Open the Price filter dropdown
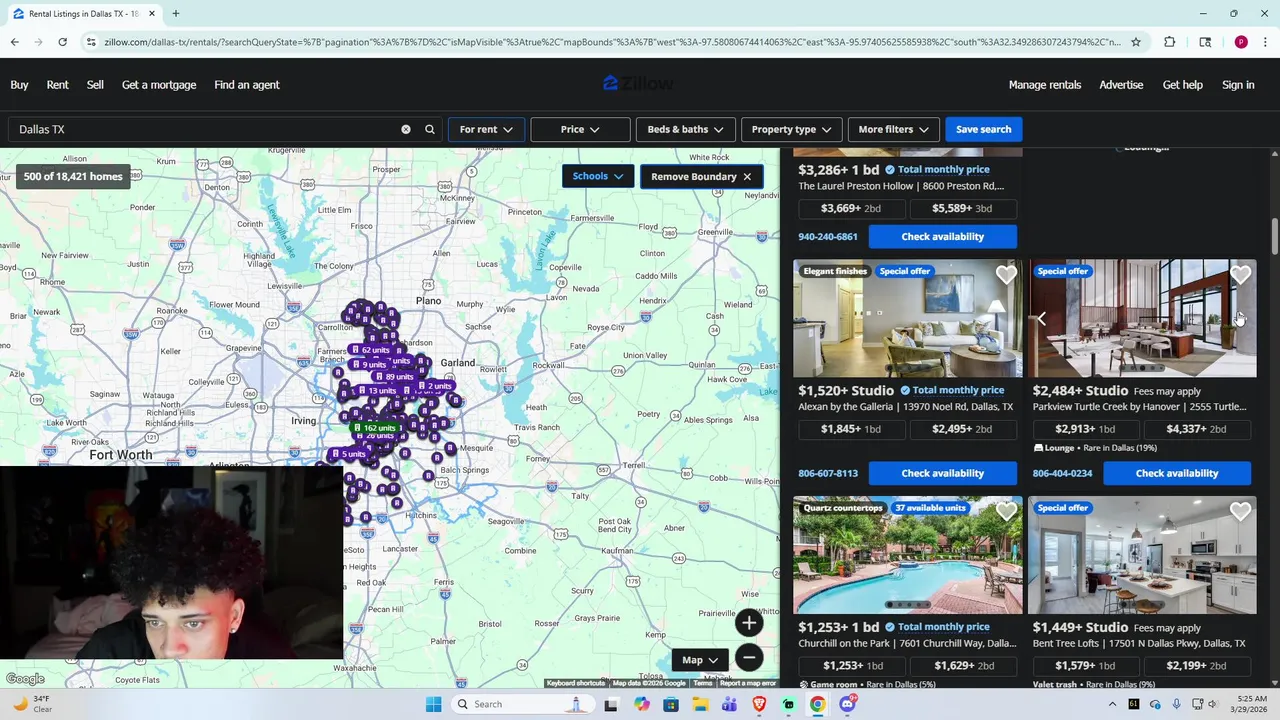This screenshot has width=1280, height=720. click(x=581, y=129)
